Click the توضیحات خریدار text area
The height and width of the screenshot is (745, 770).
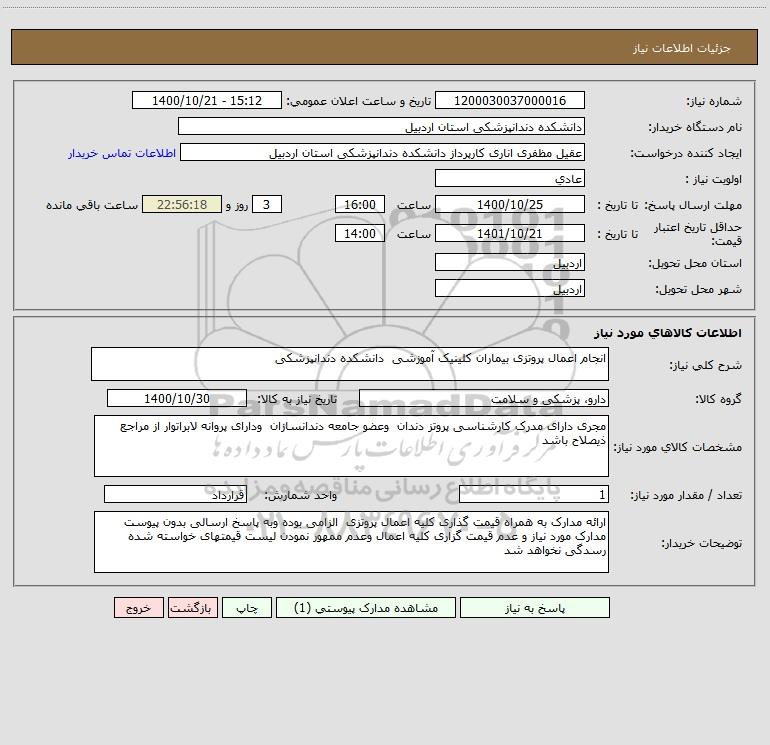[x=351, y=542]
